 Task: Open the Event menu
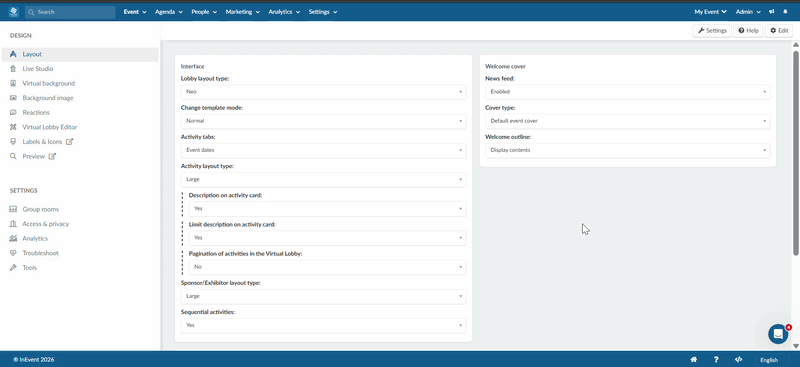(135, 12)
